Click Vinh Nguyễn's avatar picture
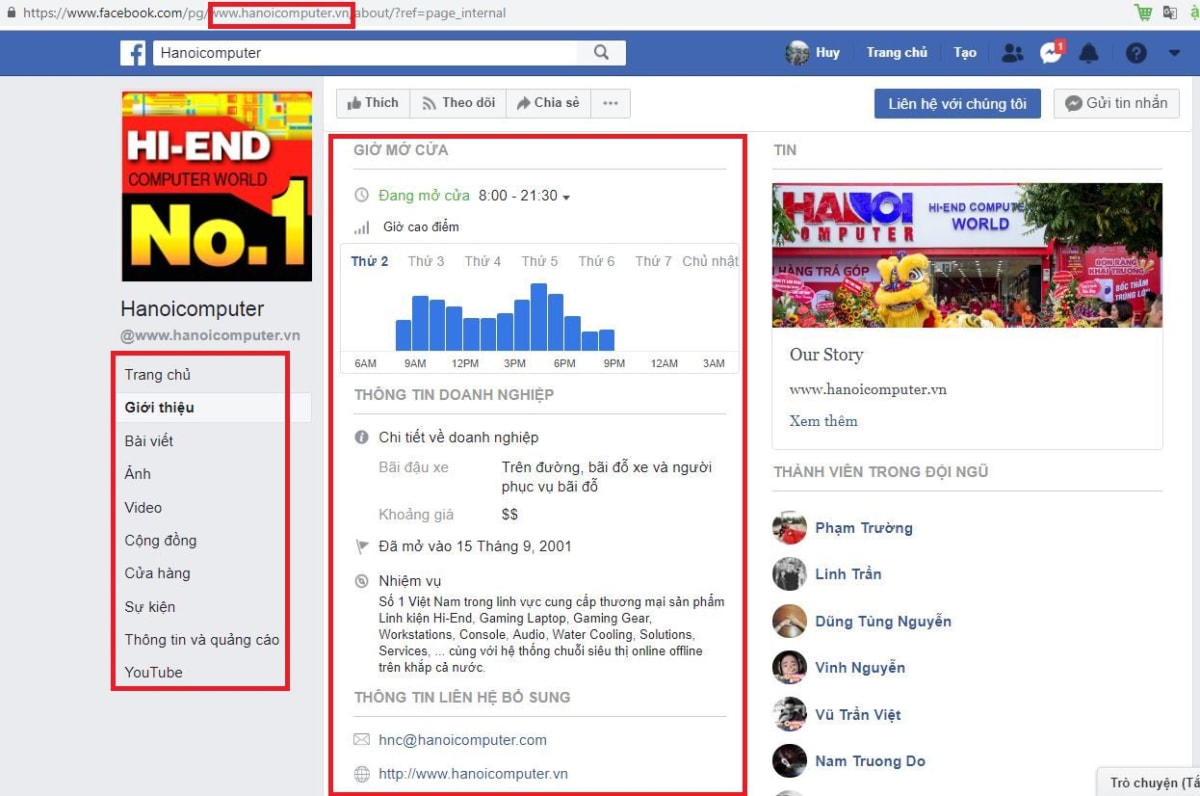Image resolution: width=1200 pixels, height=796 pixels. [x=789, y=667]
